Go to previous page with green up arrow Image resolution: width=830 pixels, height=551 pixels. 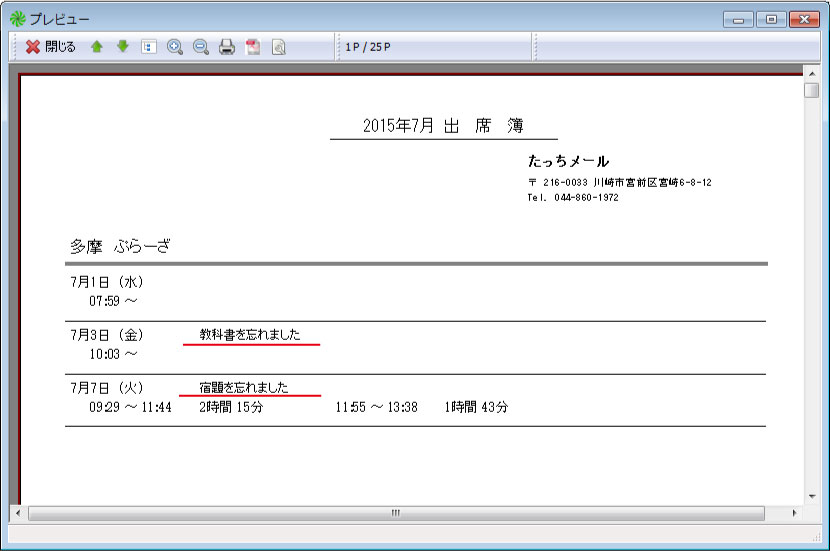pyautogui.click(x=96, y=47)
